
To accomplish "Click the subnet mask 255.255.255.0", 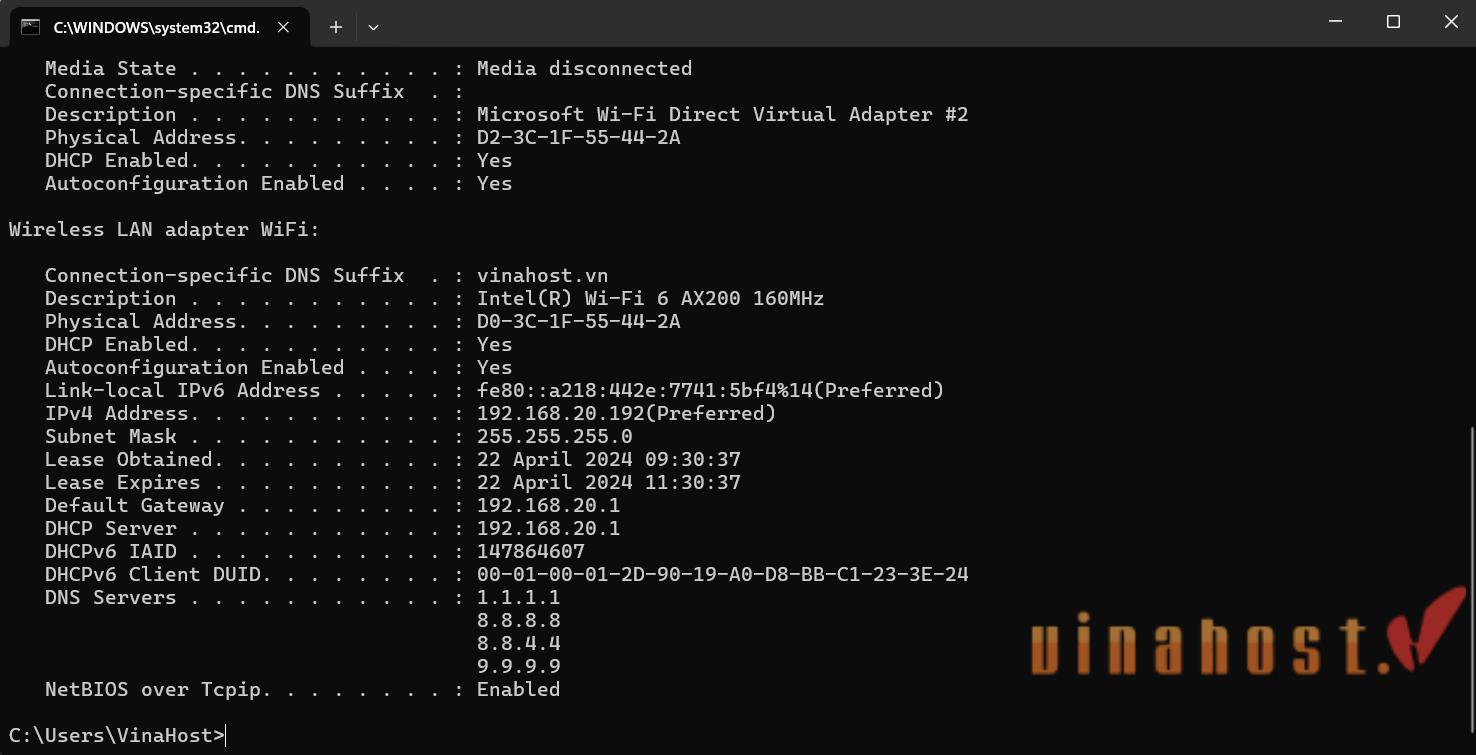I will 554,436.
